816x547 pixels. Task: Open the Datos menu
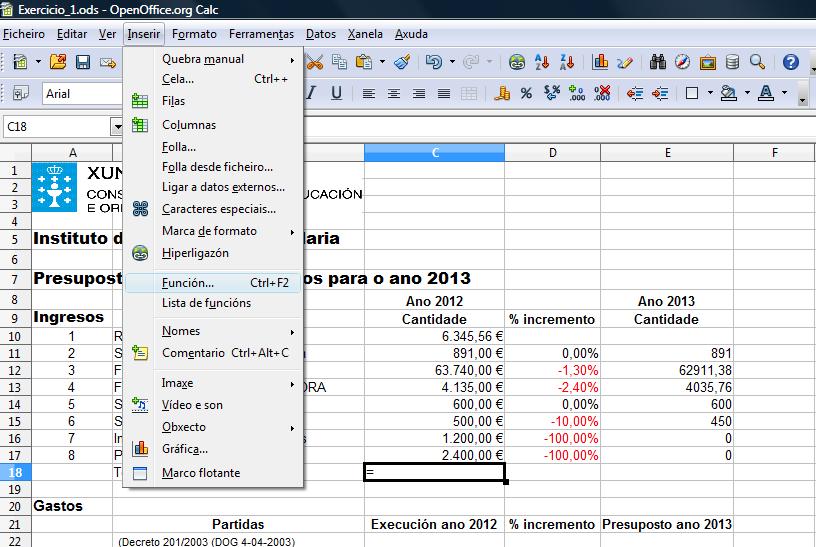(321, 33)
